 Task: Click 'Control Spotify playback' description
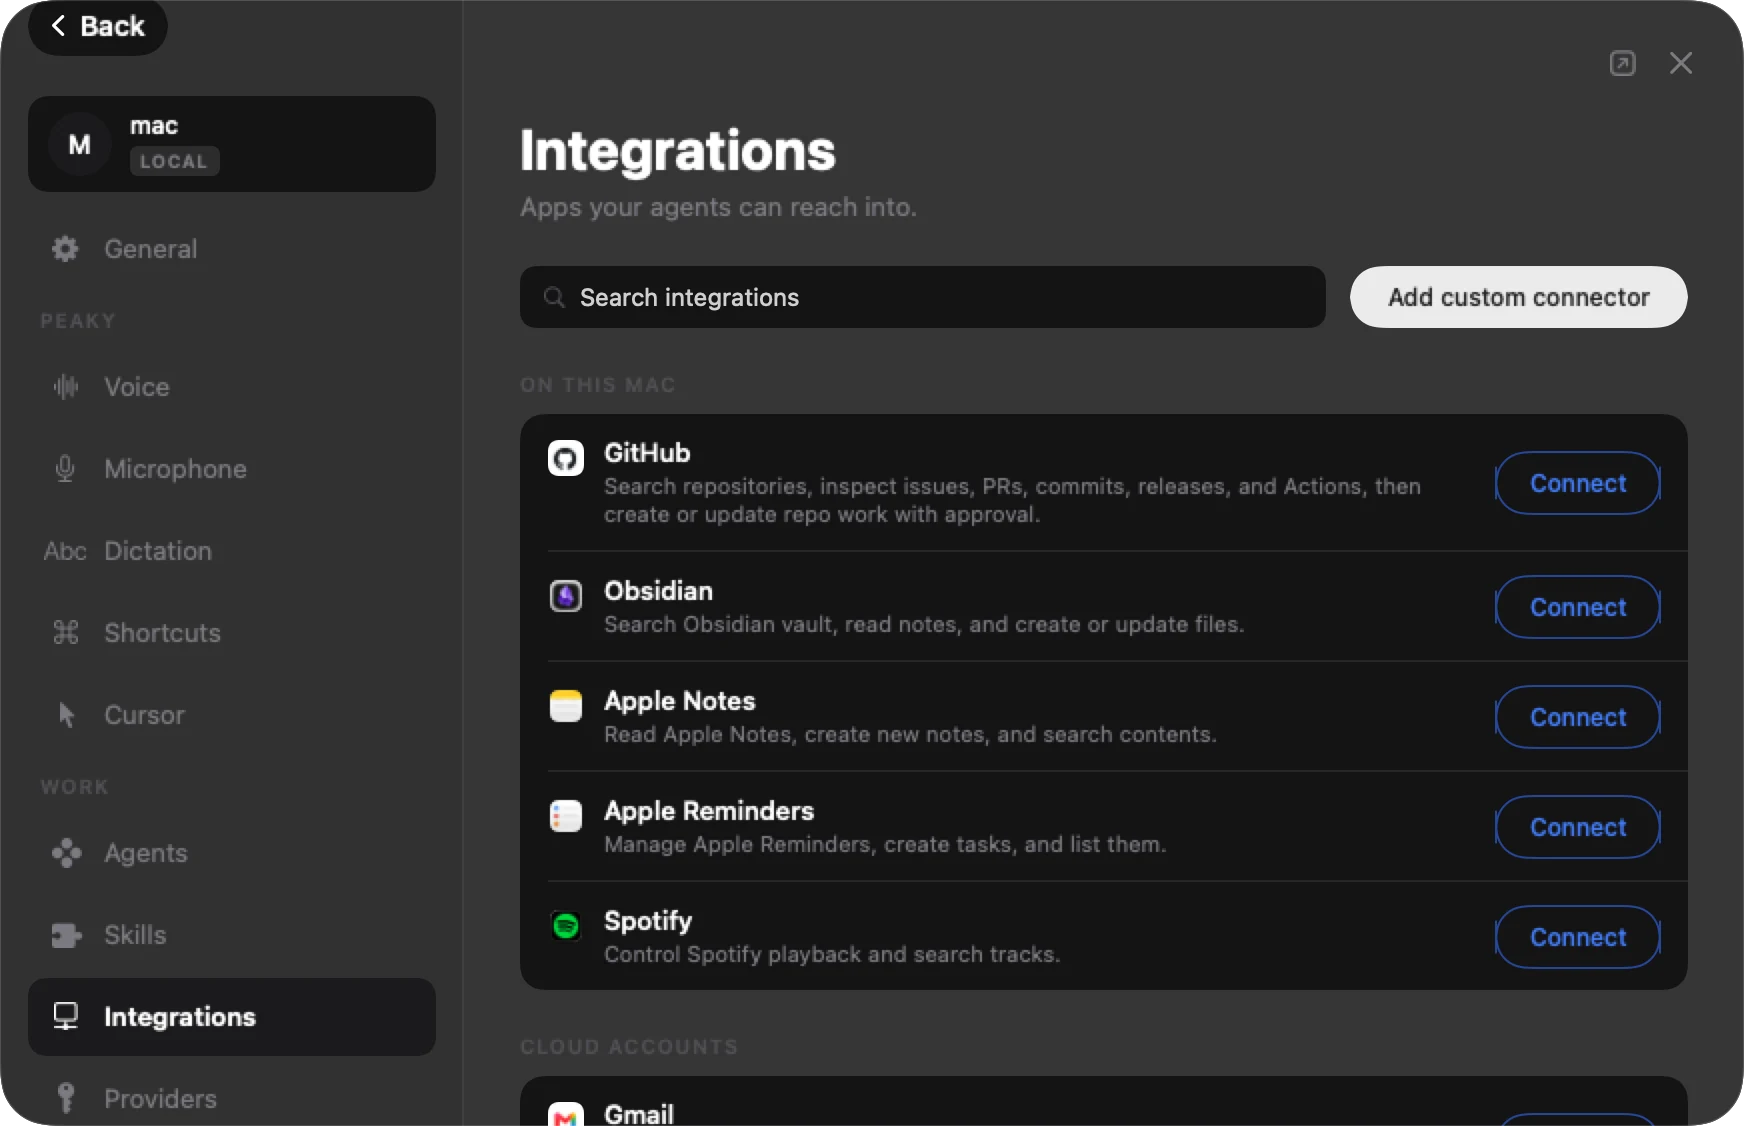point(832,954)
